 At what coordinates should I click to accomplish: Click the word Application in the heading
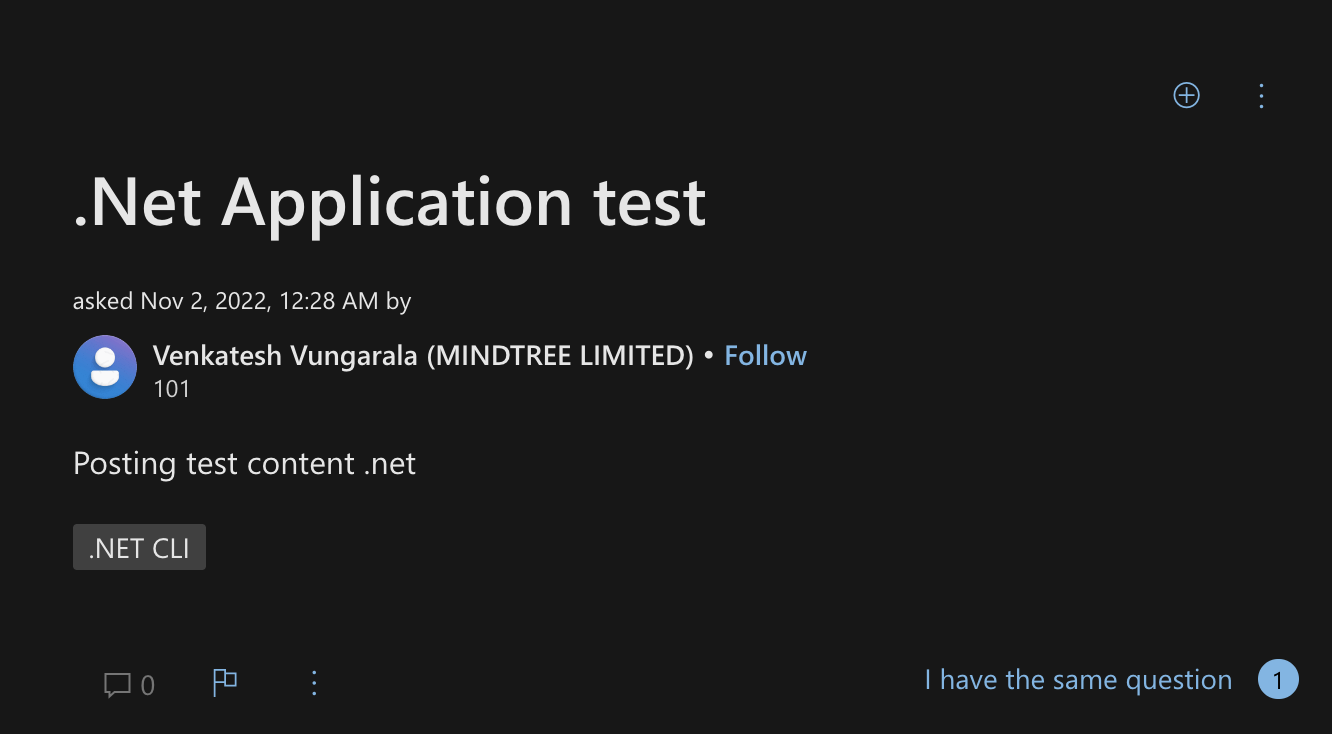tap(397, 205)
